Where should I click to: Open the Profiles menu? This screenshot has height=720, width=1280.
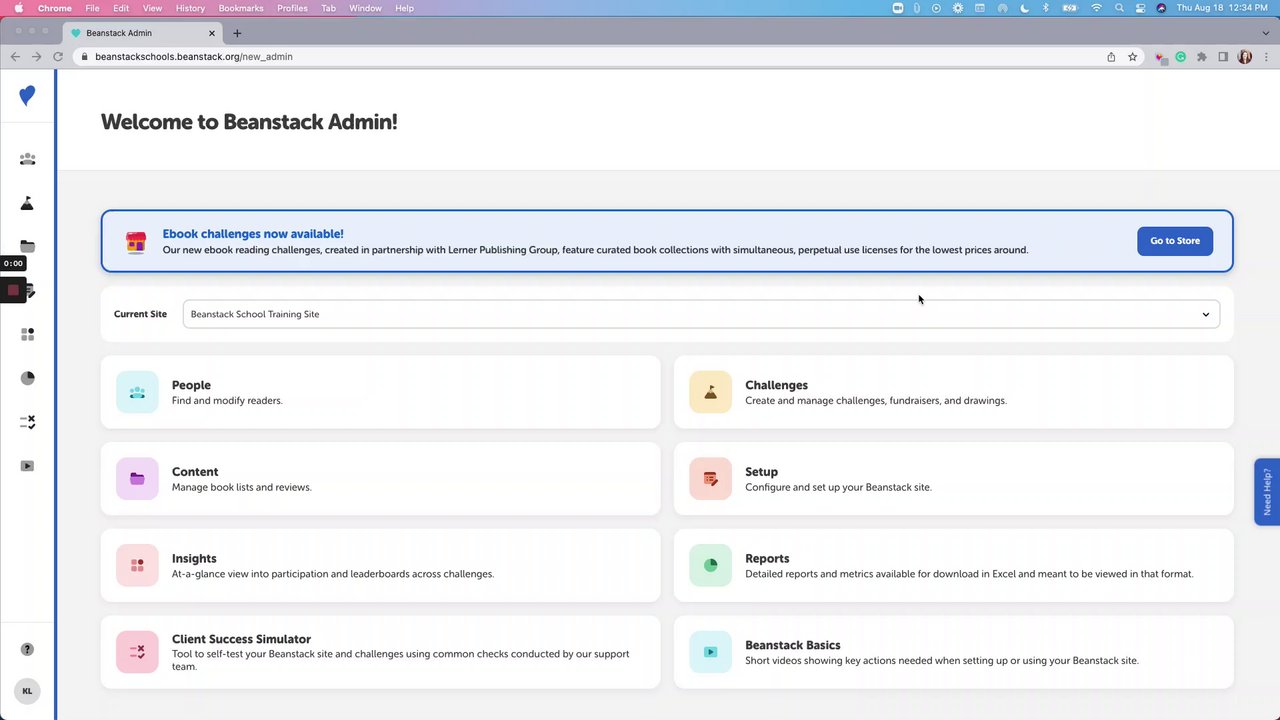tap(292, 8)
